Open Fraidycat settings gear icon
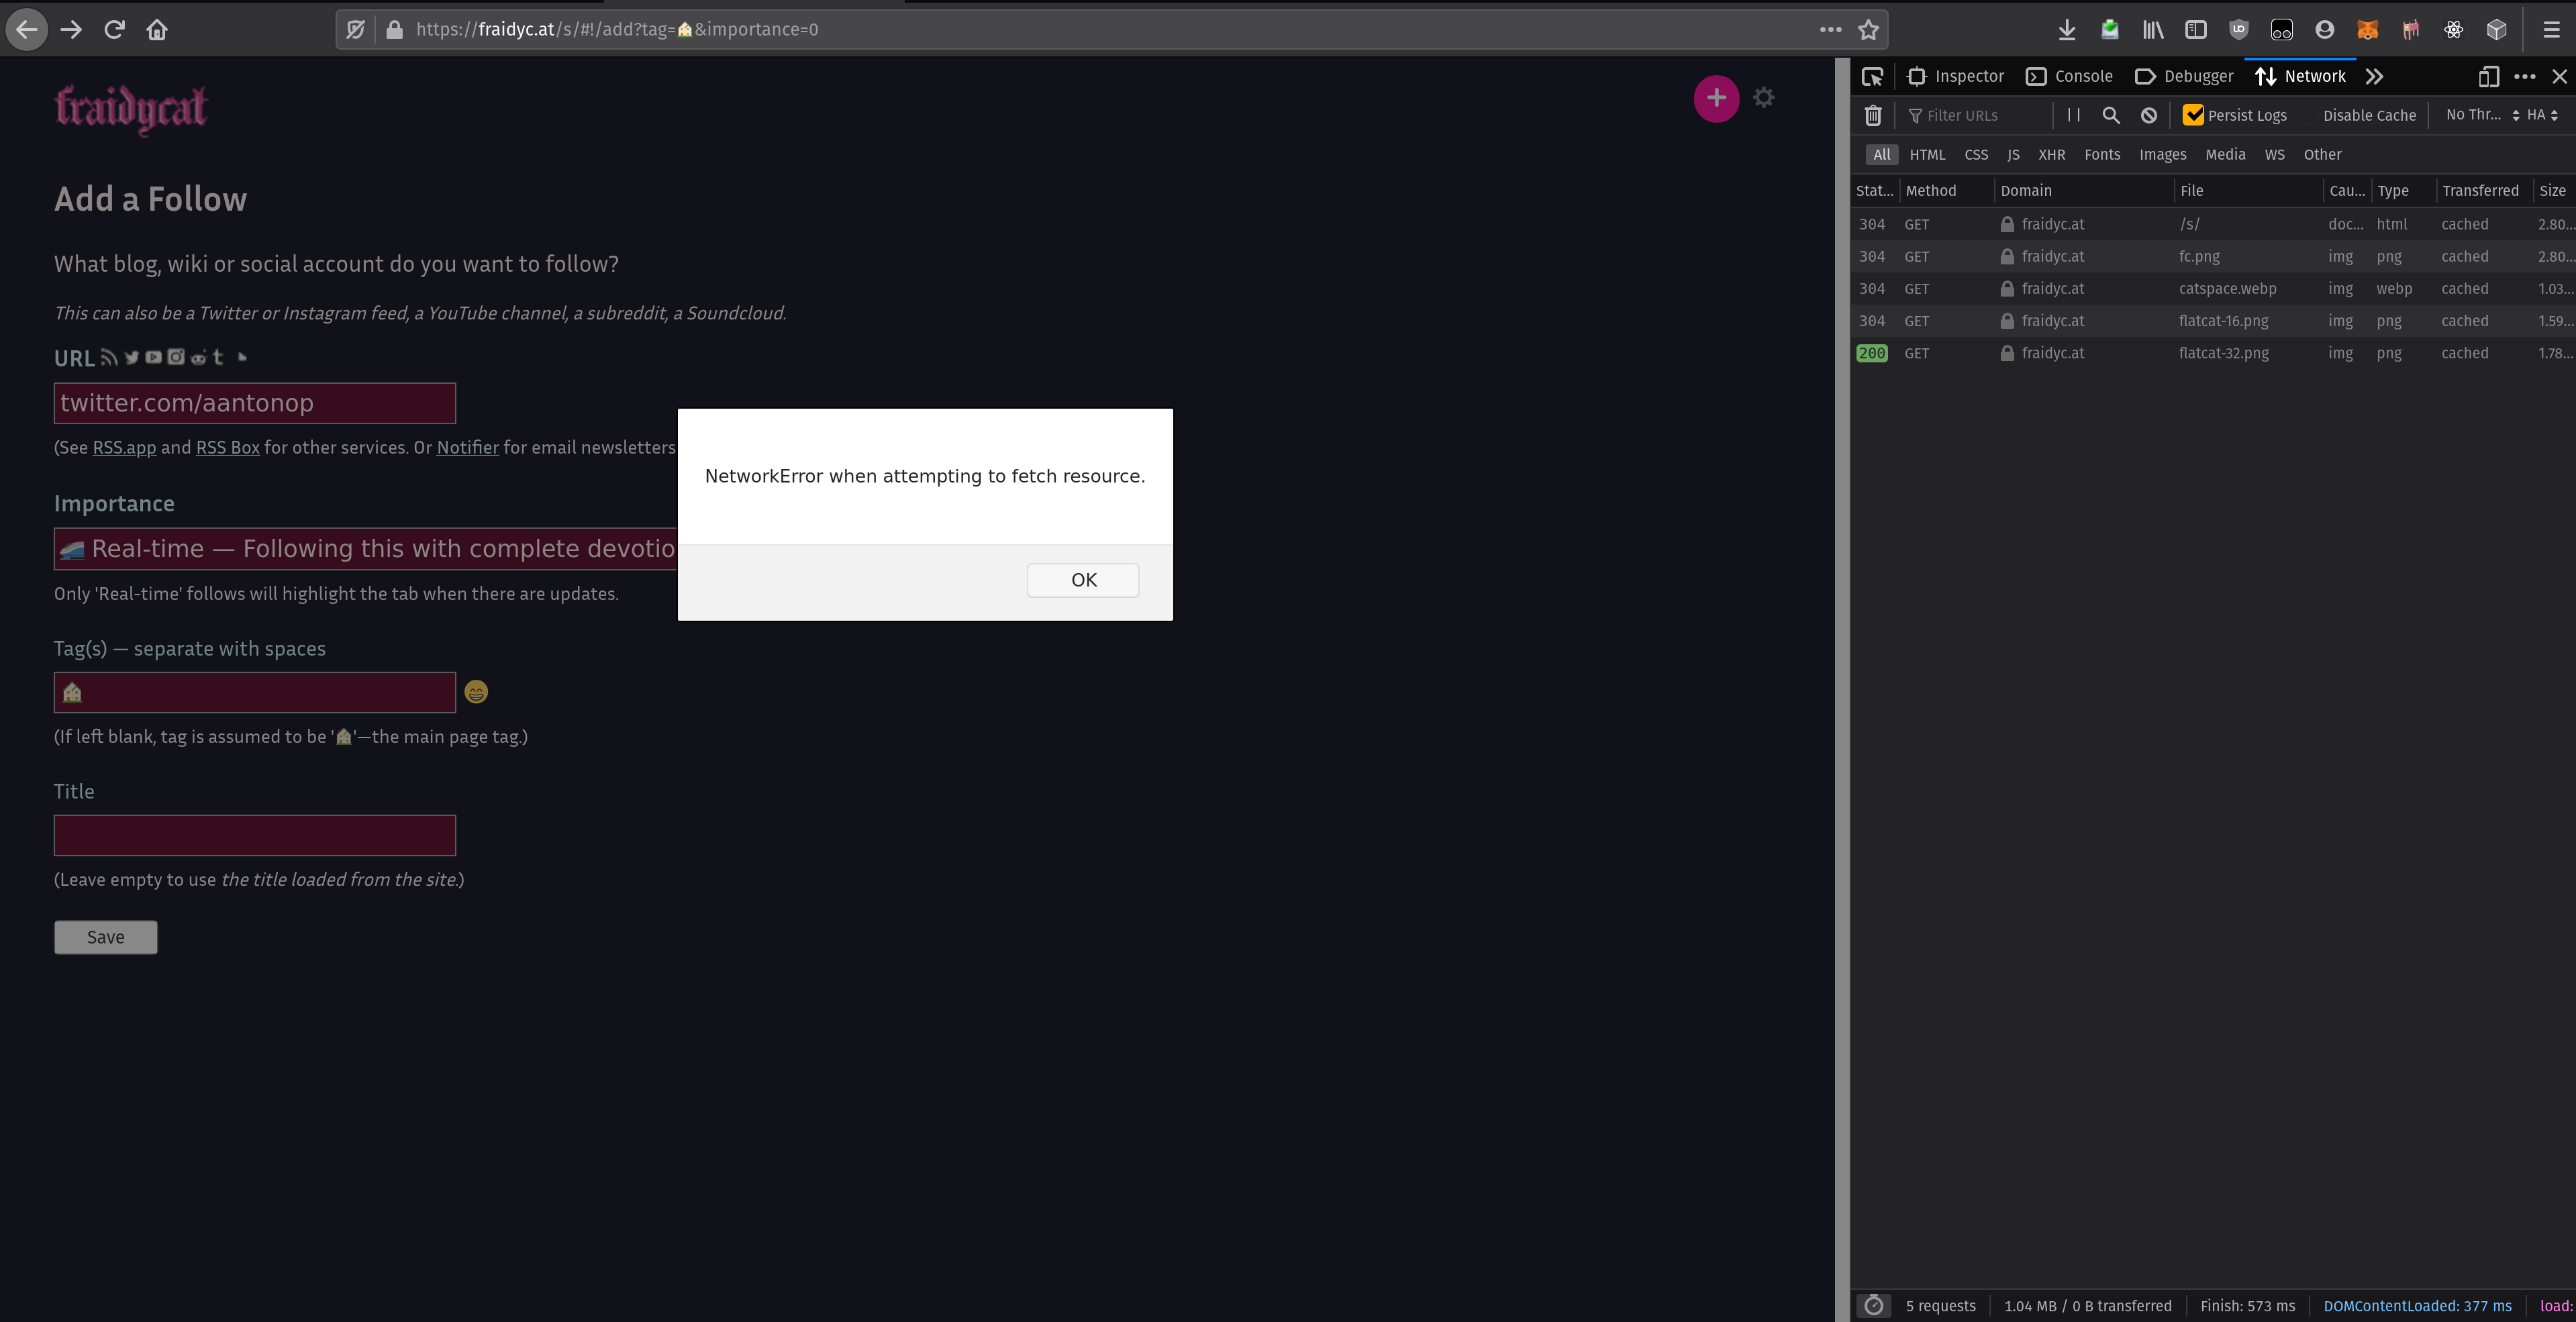2576x1322 pixels. tap(1763, 98)
